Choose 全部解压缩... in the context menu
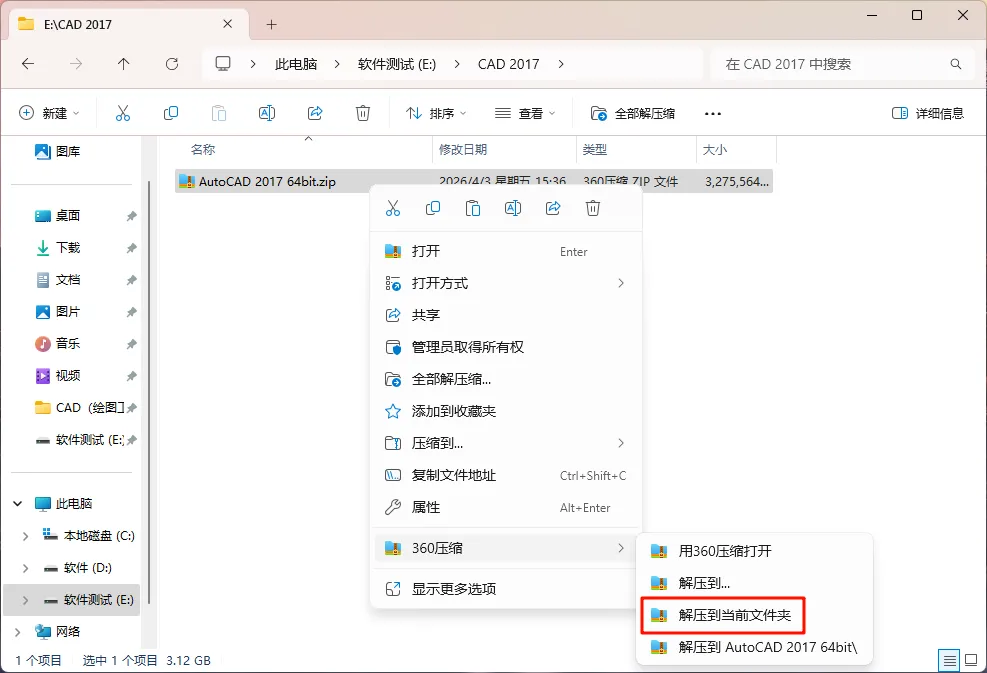The image size is (987, 673). 506,379
